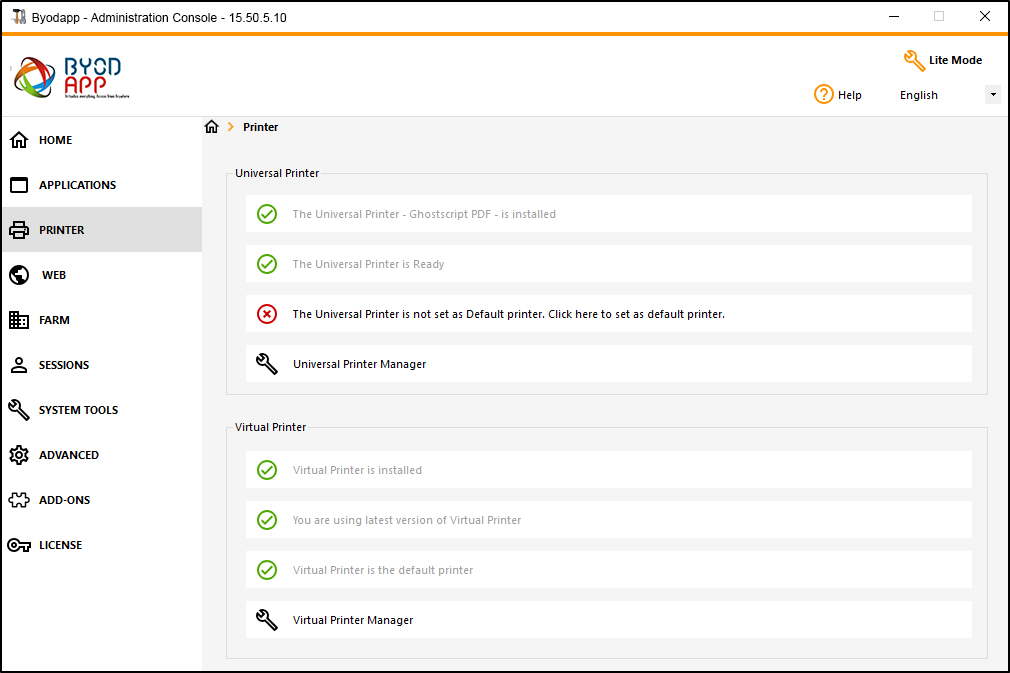
Task: Click the Printer breadcrumb label
Action: [260, 128]
